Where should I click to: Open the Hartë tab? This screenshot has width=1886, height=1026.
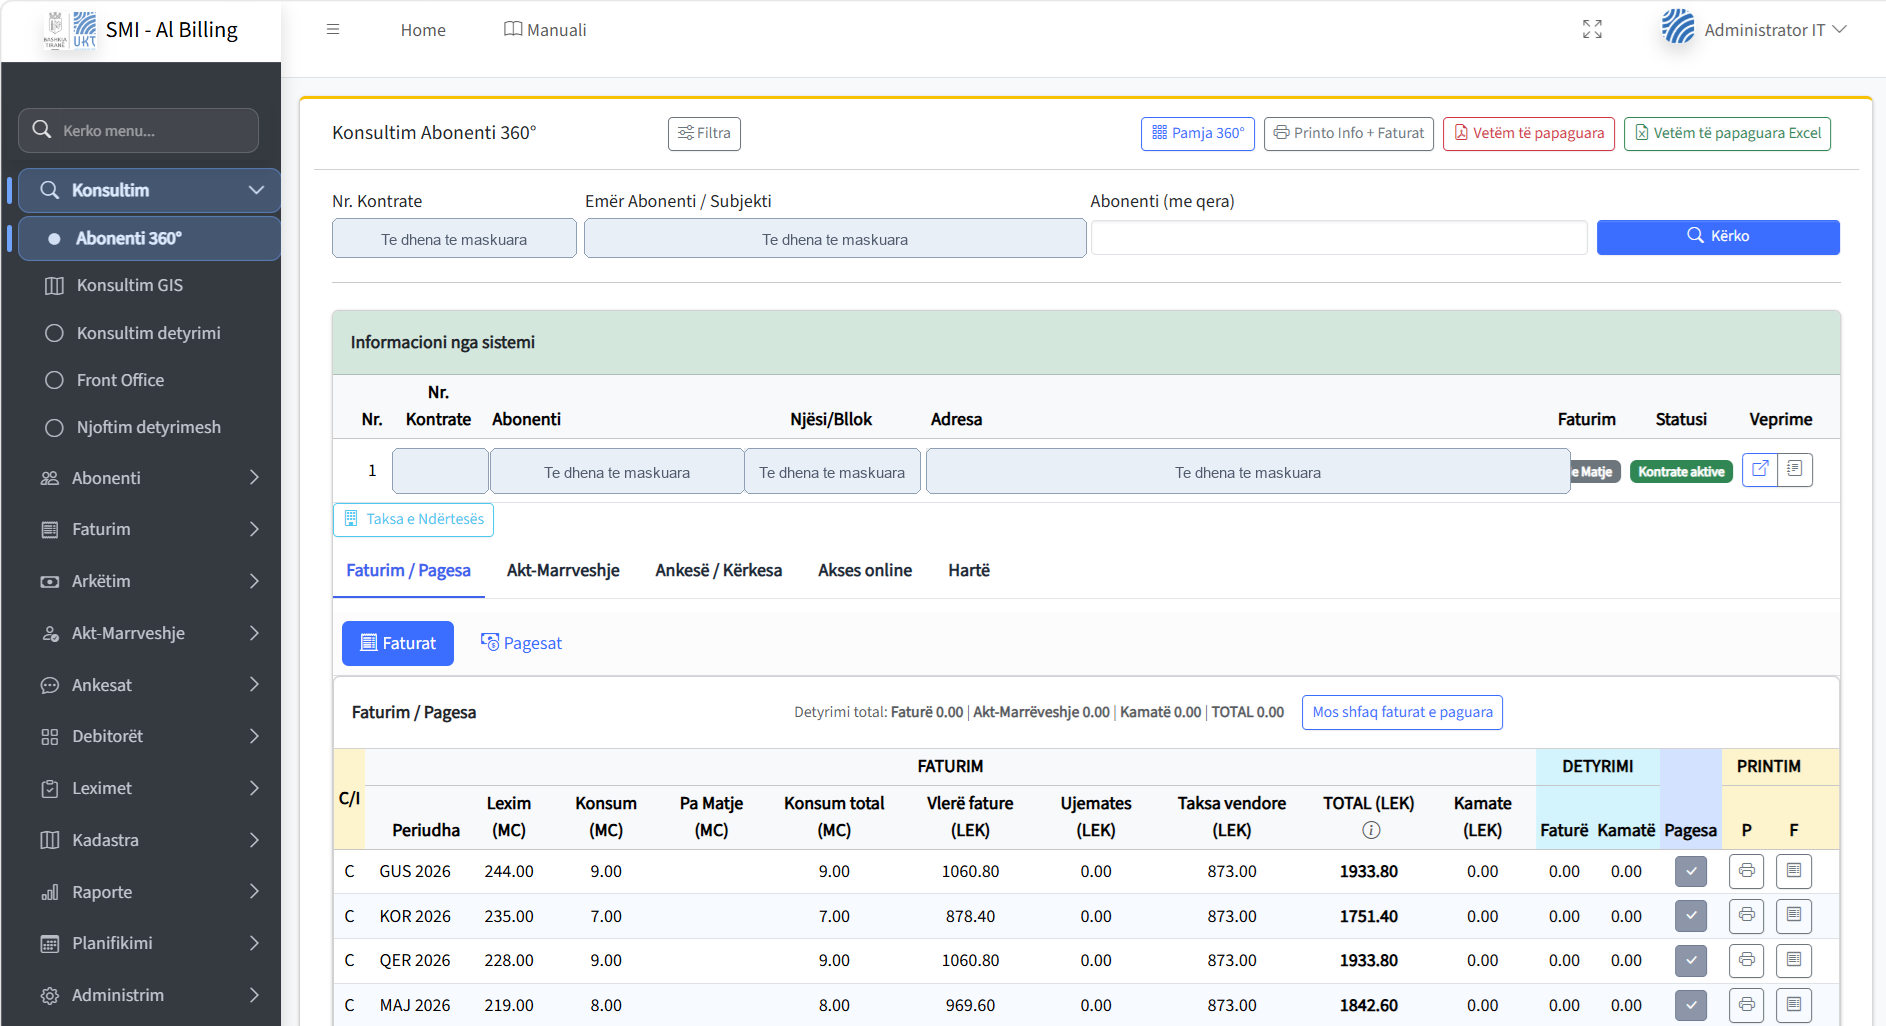(969, 570)
